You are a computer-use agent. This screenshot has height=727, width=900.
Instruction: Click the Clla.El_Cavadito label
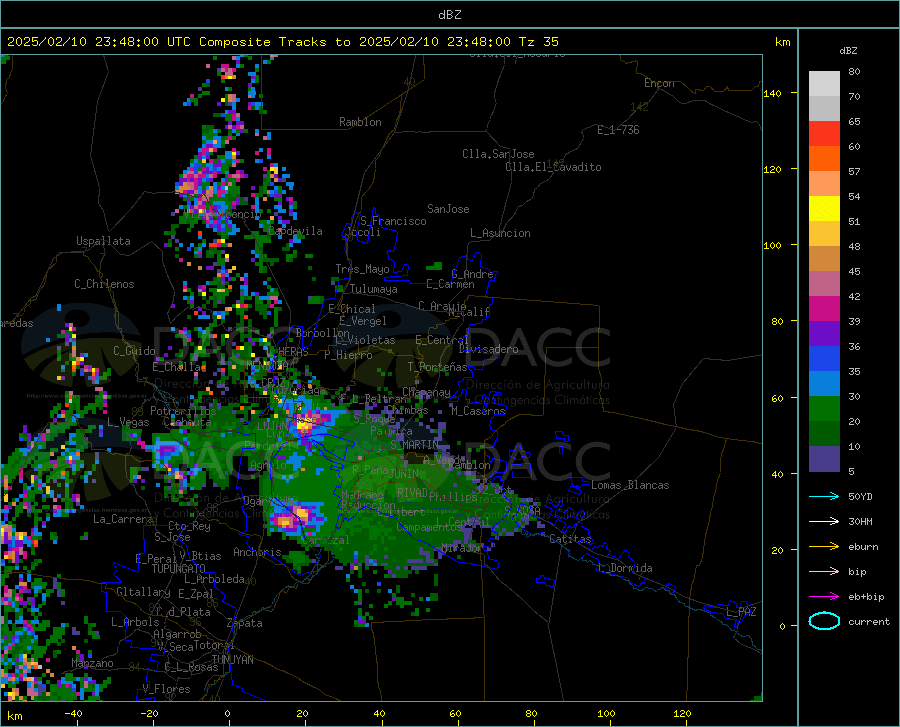point(553,167)
